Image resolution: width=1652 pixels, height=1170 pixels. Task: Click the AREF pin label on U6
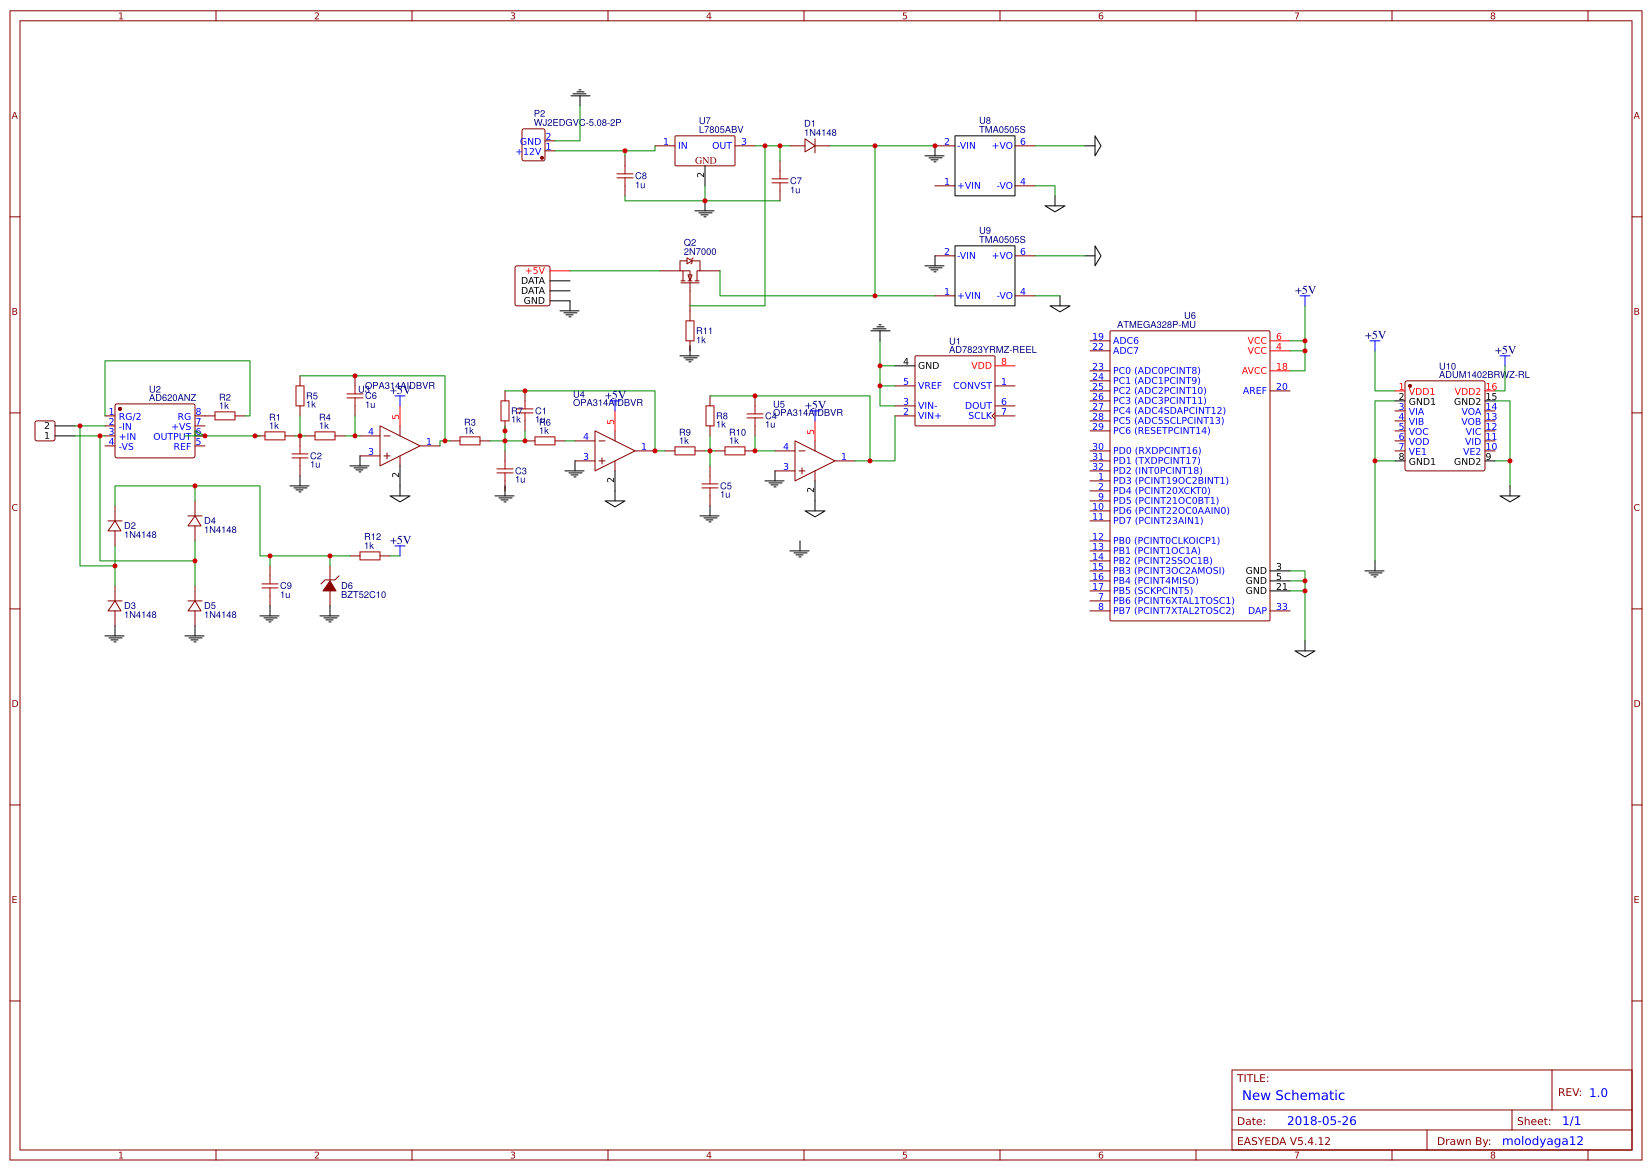pos(1254,391)
